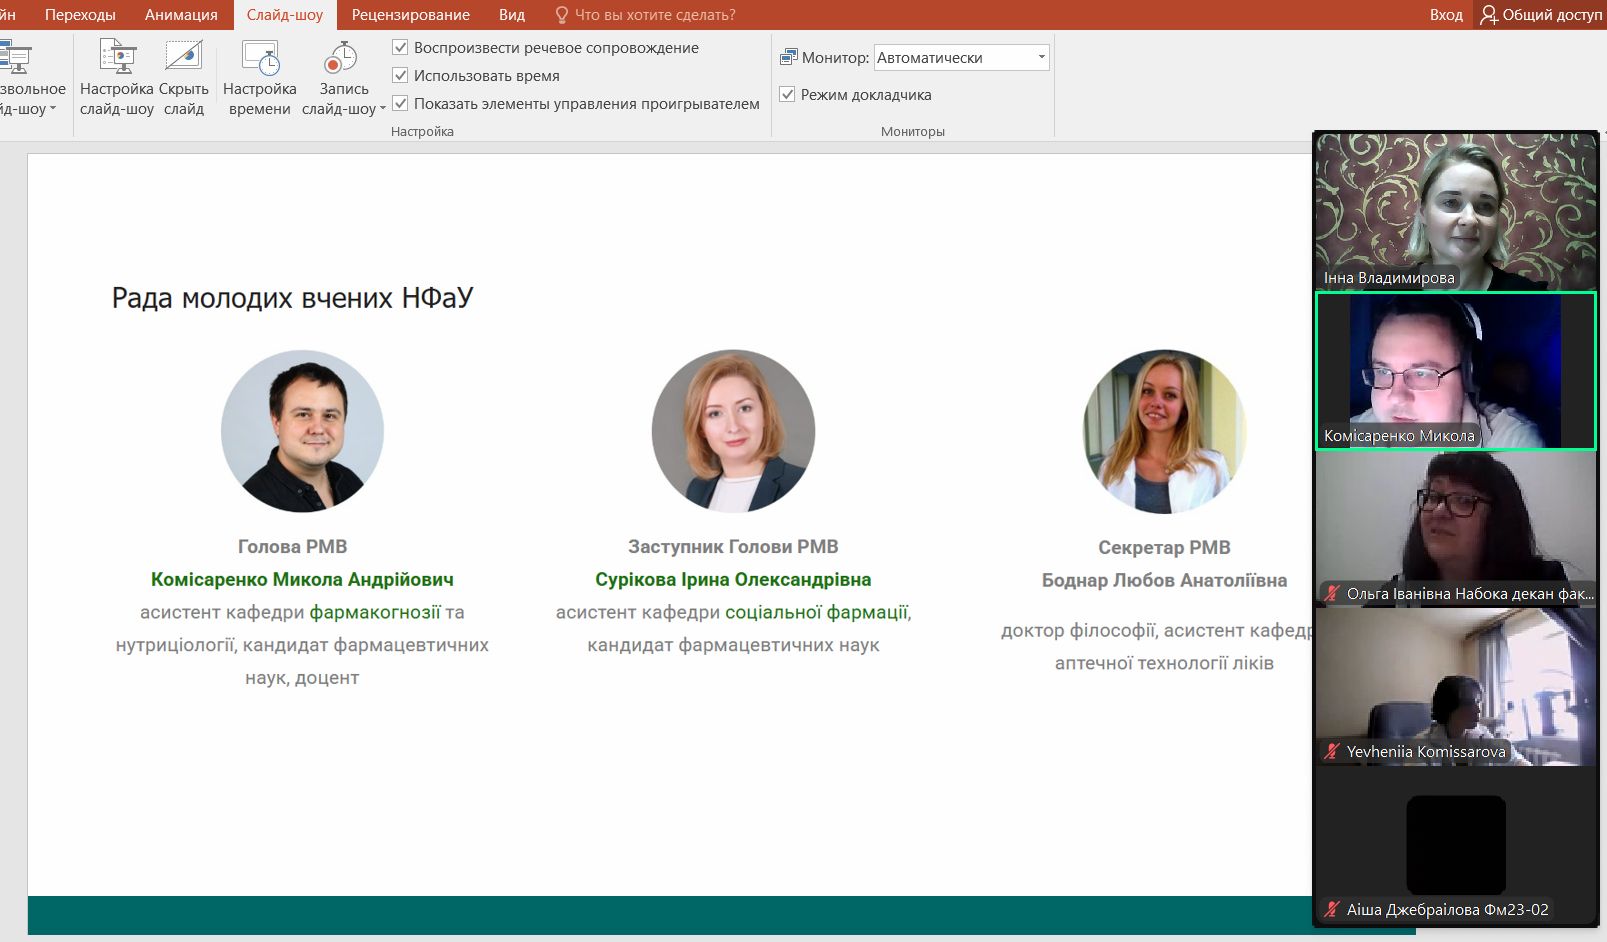Click the фармакогнозії link text
1607x942 pixels.
(375, 612)
